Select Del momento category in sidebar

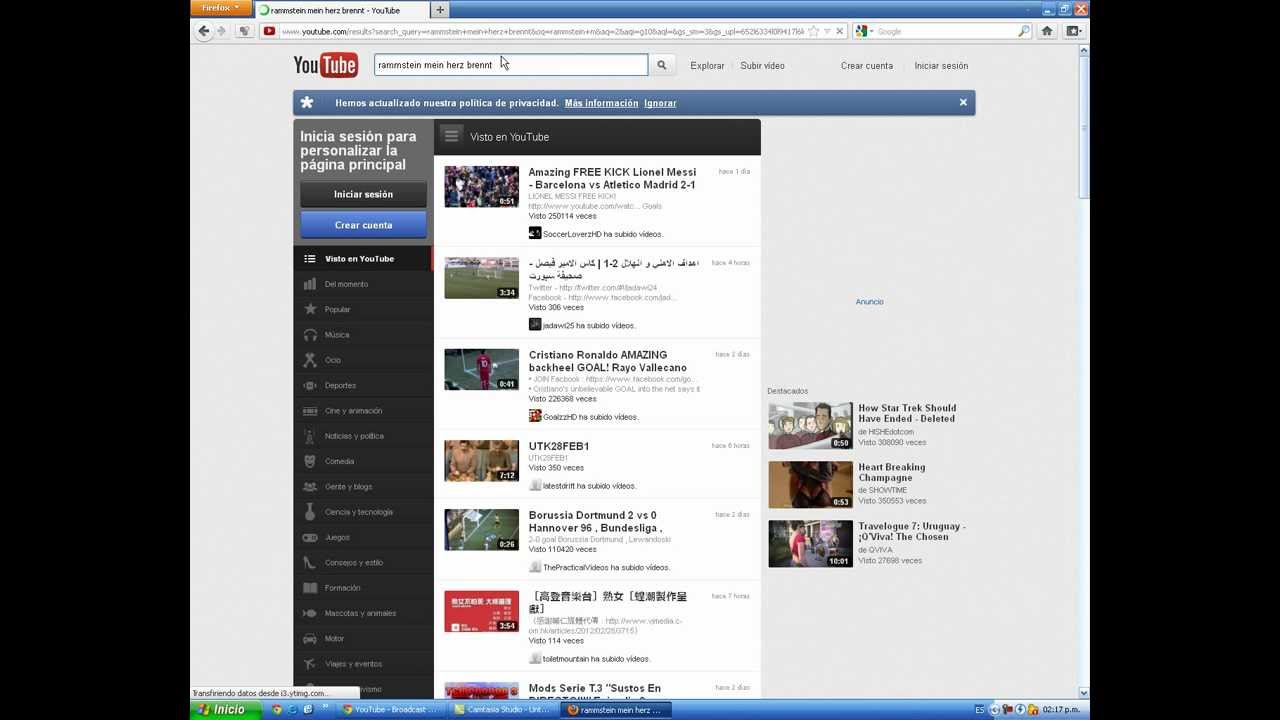364,284
